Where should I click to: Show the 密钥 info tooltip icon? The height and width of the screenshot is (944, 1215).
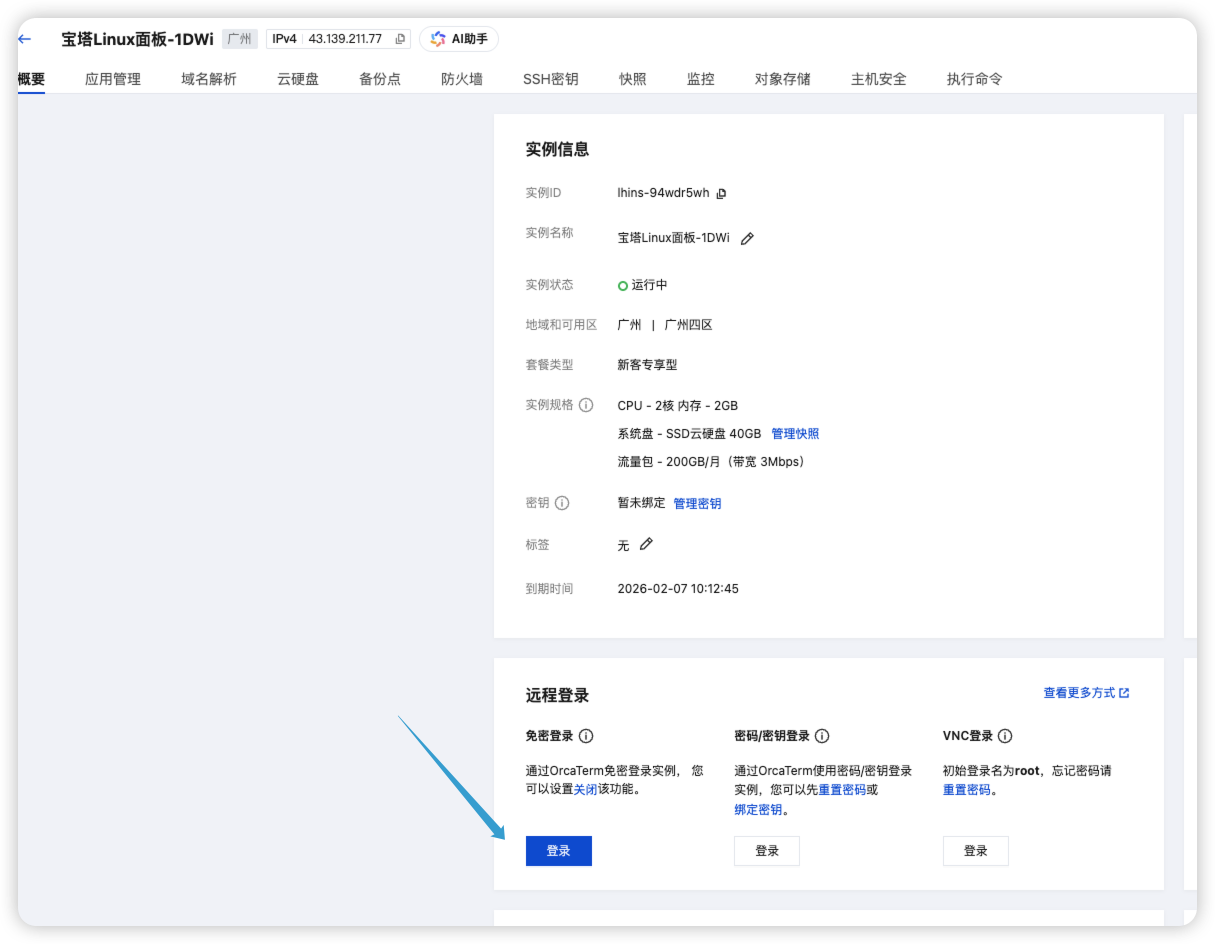(562, 503)
